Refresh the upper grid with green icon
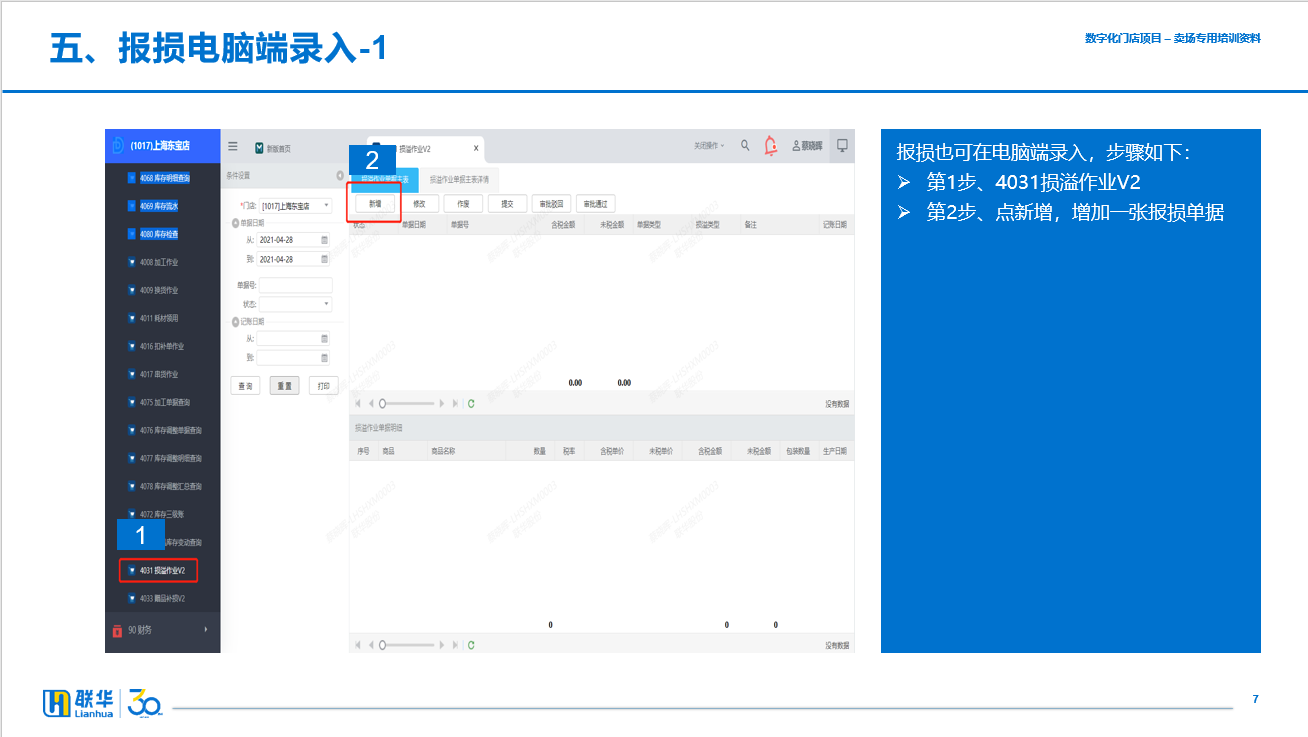This screenshot has height=737, width=1308. click(x=471, y=403)
